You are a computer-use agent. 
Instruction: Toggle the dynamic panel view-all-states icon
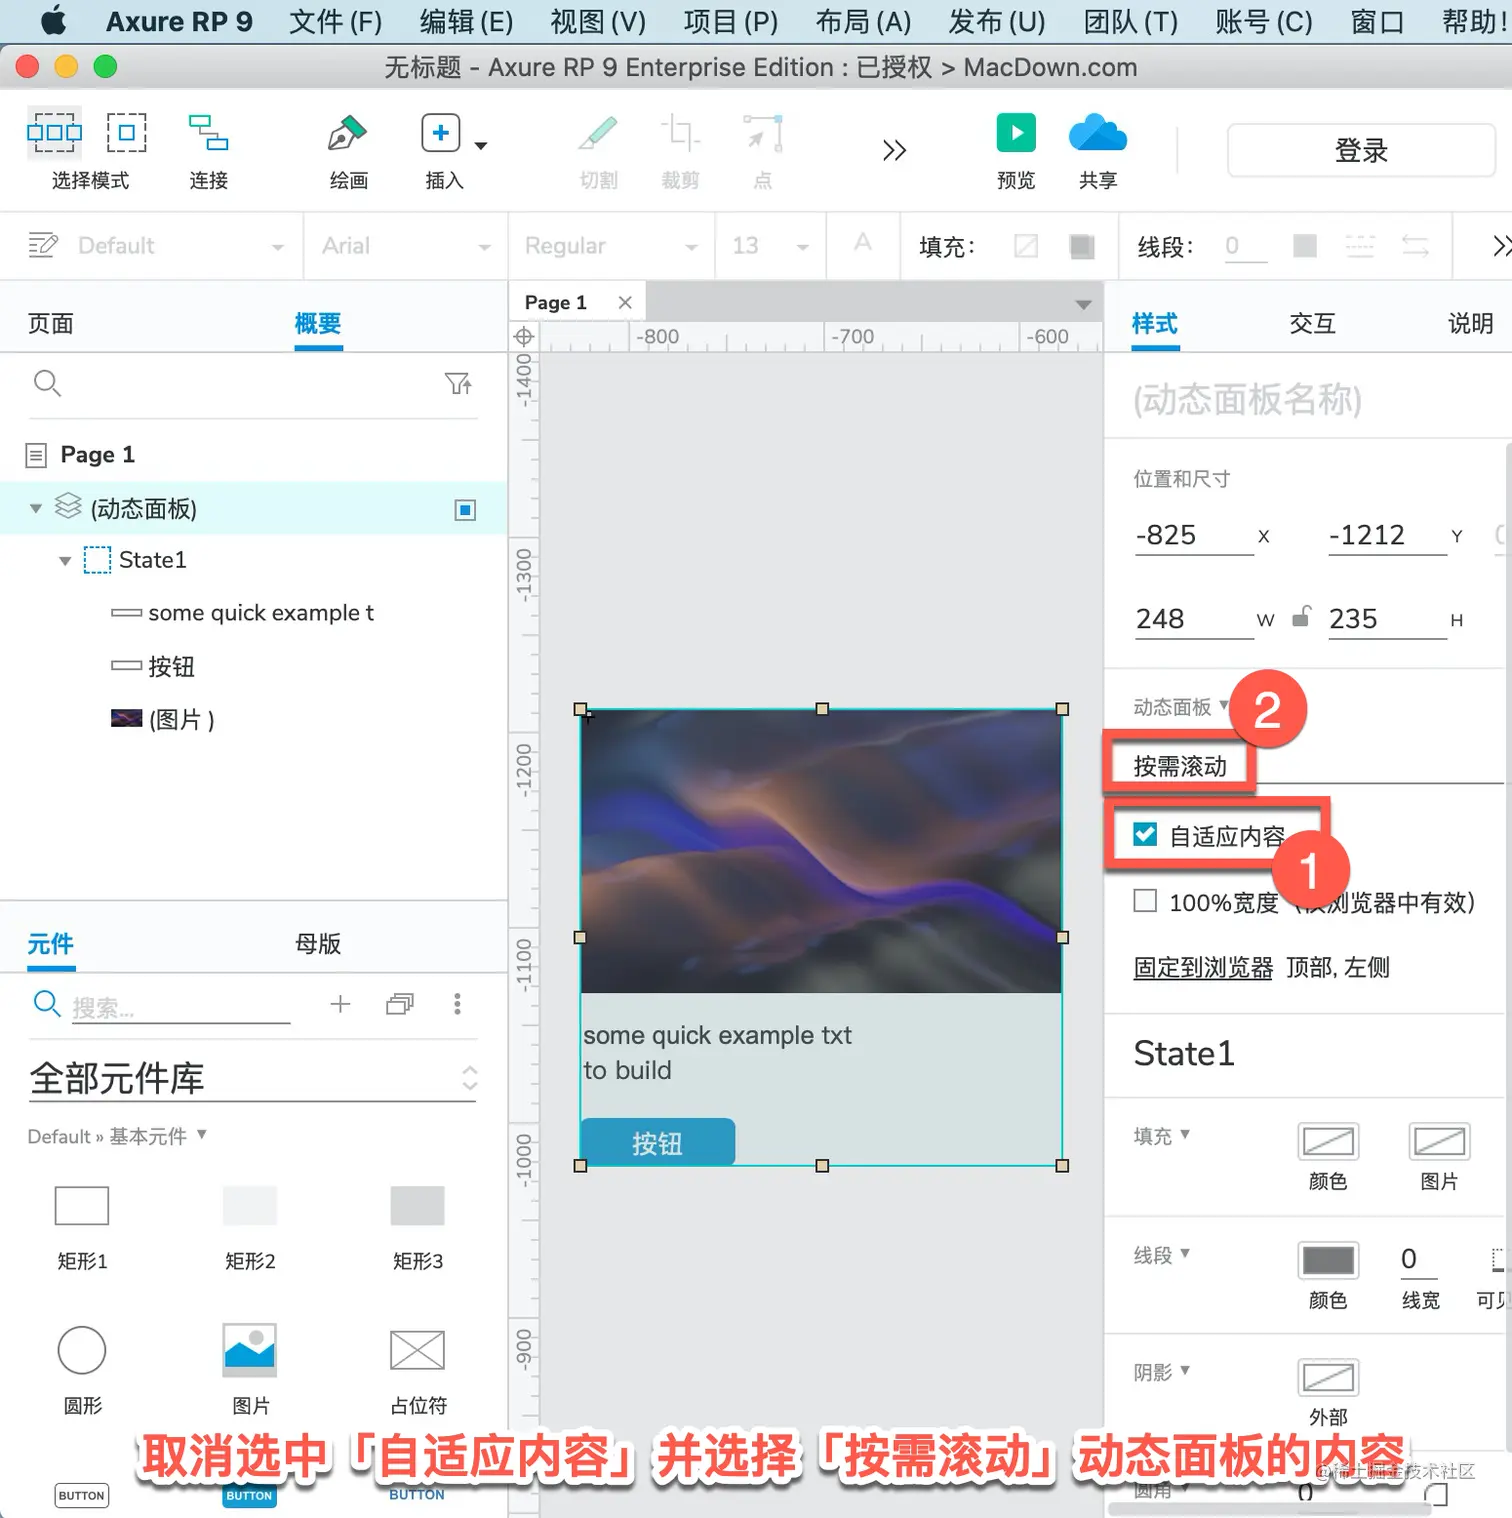[465, 510]
